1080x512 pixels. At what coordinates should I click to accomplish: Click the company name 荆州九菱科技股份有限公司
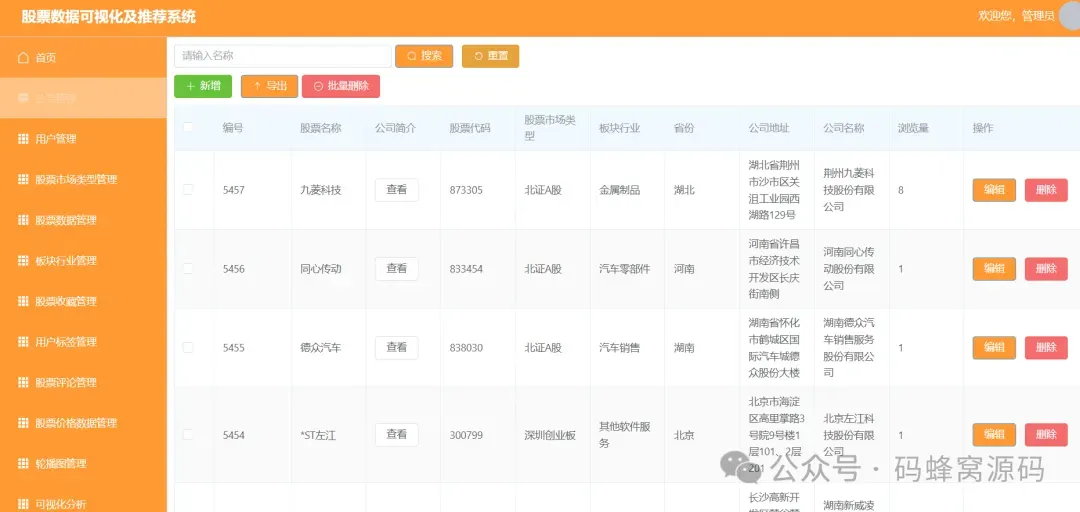[x=849, y=190]
